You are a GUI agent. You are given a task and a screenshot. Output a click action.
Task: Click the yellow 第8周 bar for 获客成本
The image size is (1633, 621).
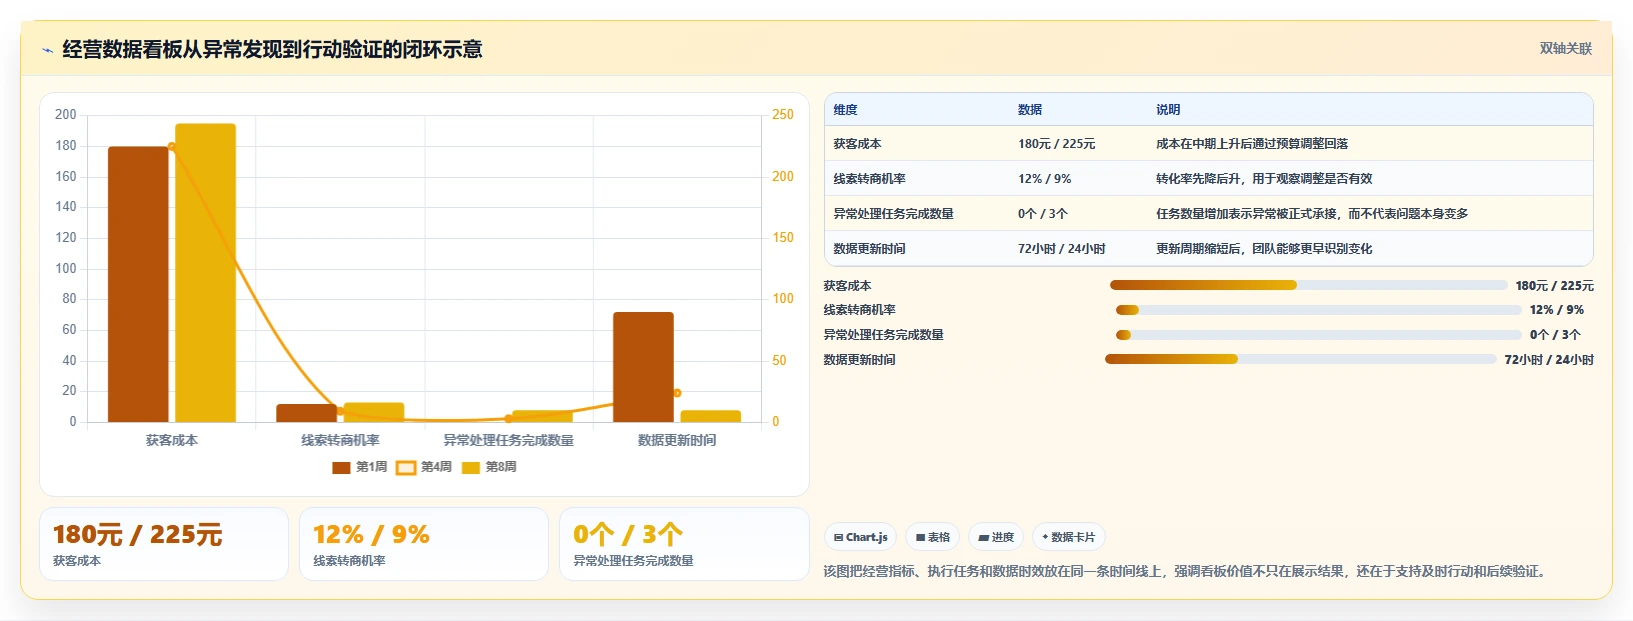click(x=206, y=273)
